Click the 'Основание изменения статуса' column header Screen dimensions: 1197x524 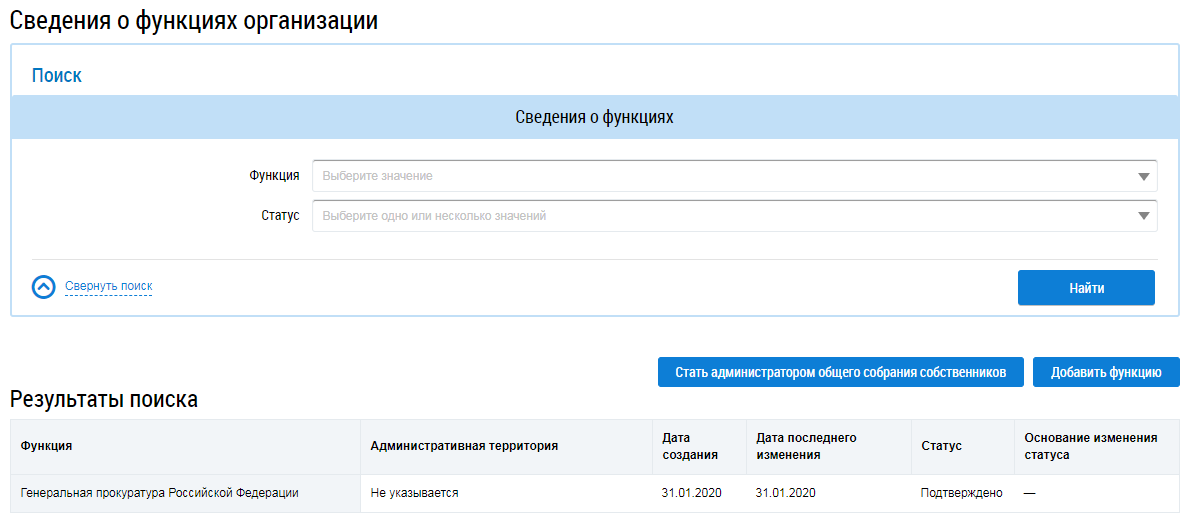point(1090,446)
